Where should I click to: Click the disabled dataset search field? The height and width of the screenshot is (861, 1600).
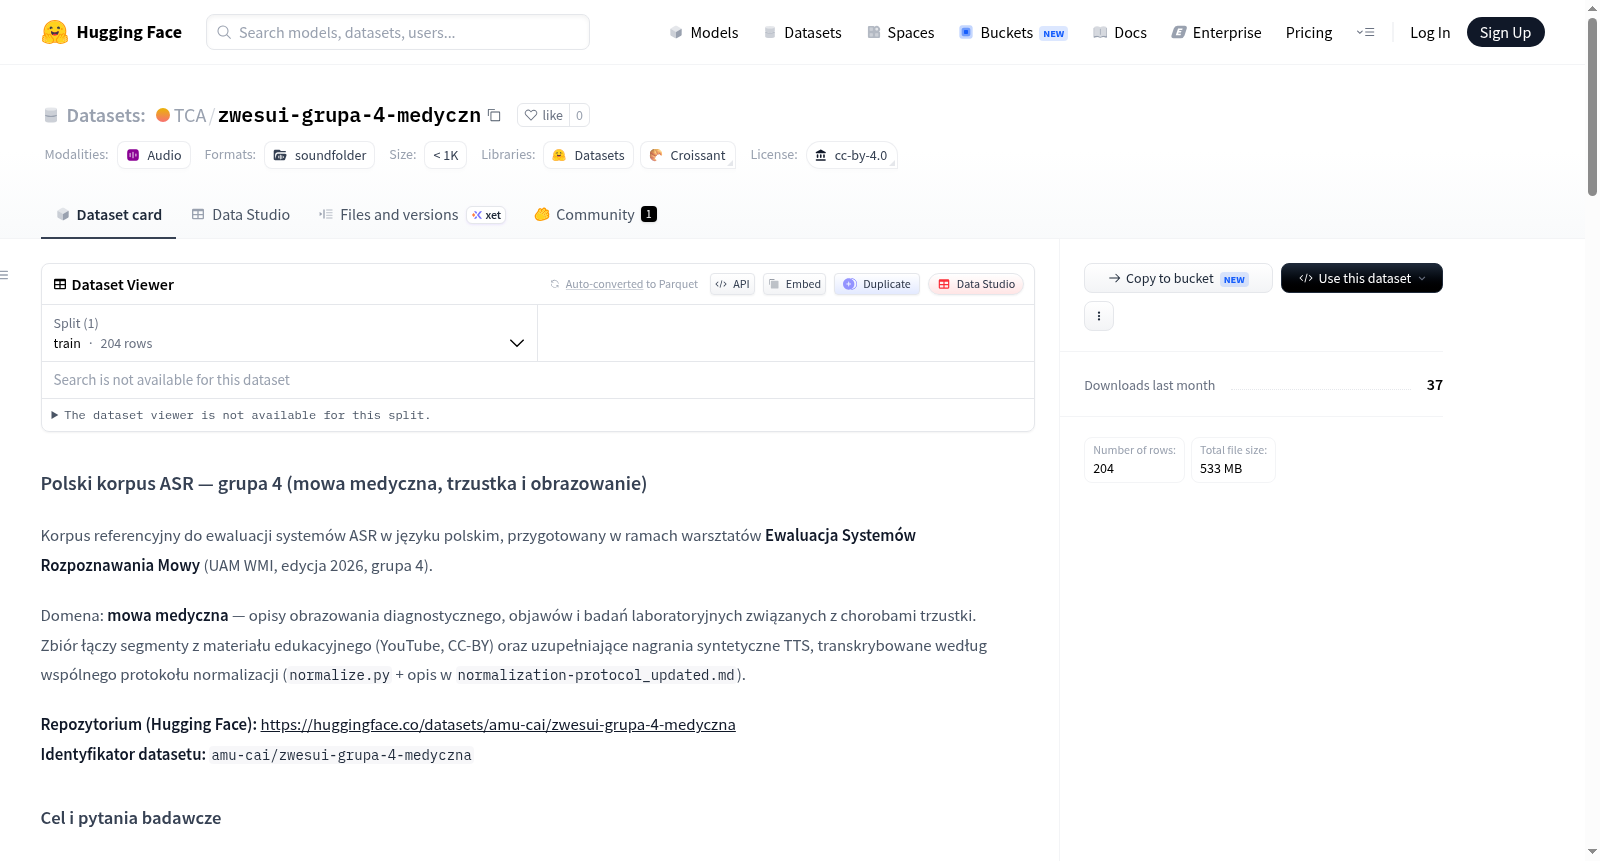538,380
